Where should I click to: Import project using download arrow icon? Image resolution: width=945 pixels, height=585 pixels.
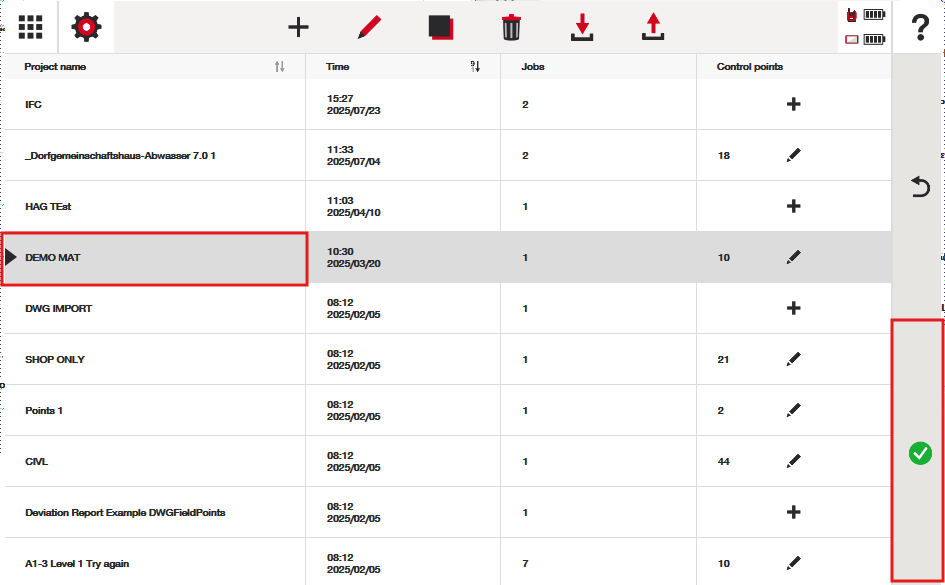click(582, 27)
